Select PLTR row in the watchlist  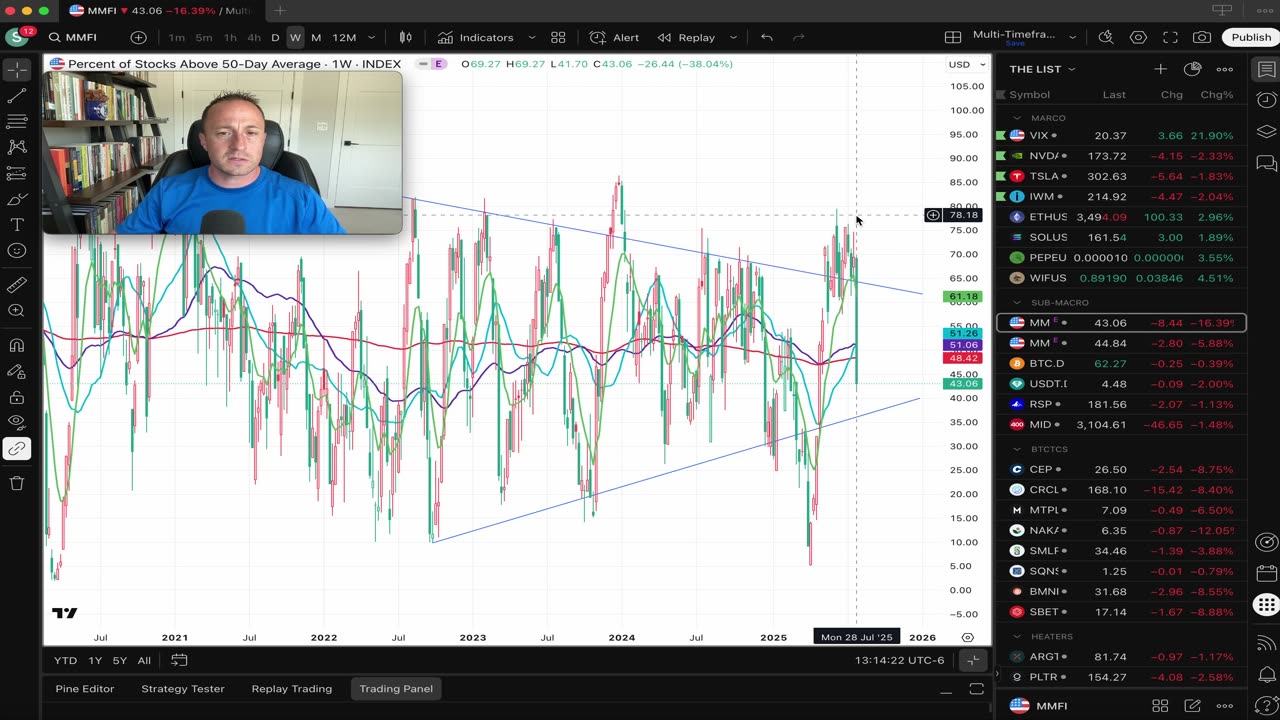click(x=1121, y=677)
